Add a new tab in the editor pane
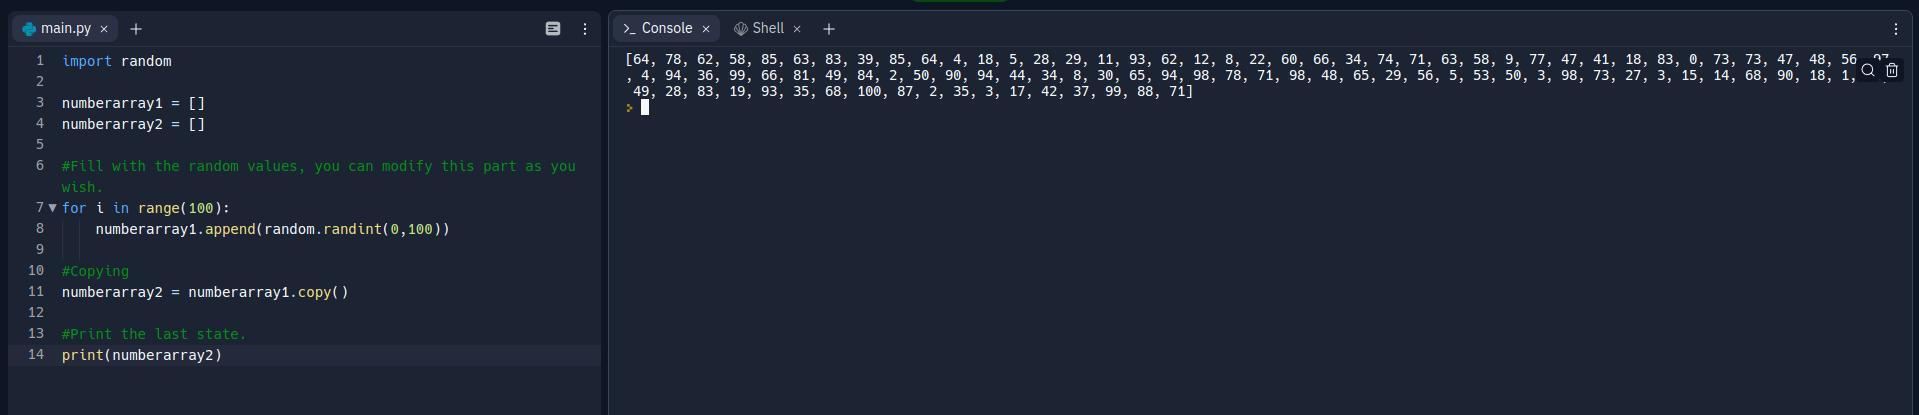Screen dimensions: 1919x415 [136, 29]
